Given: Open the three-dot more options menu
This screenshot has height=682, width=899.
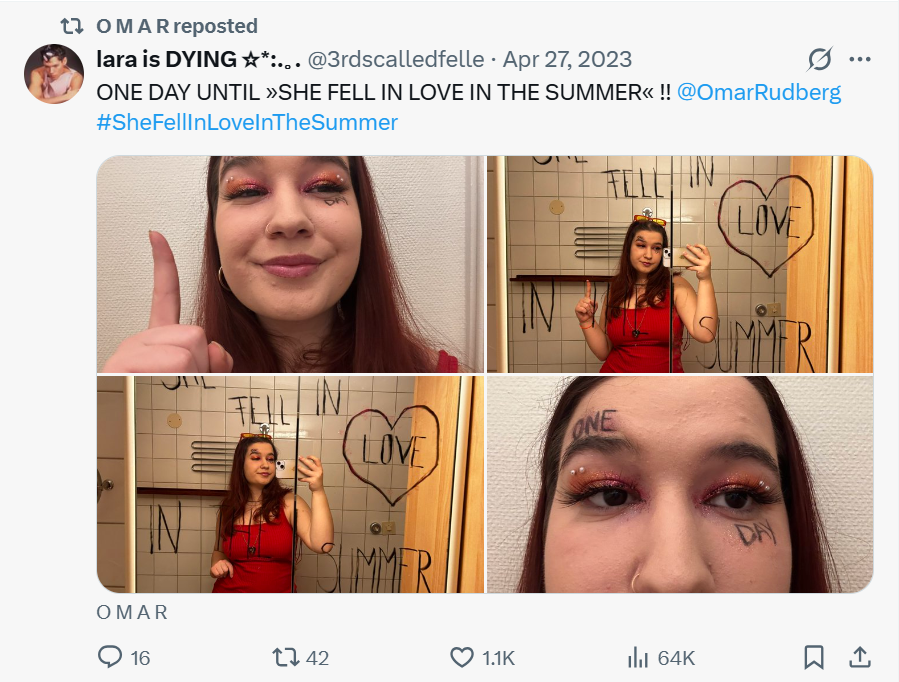Looking at the screenshot, I should point(860,60).
